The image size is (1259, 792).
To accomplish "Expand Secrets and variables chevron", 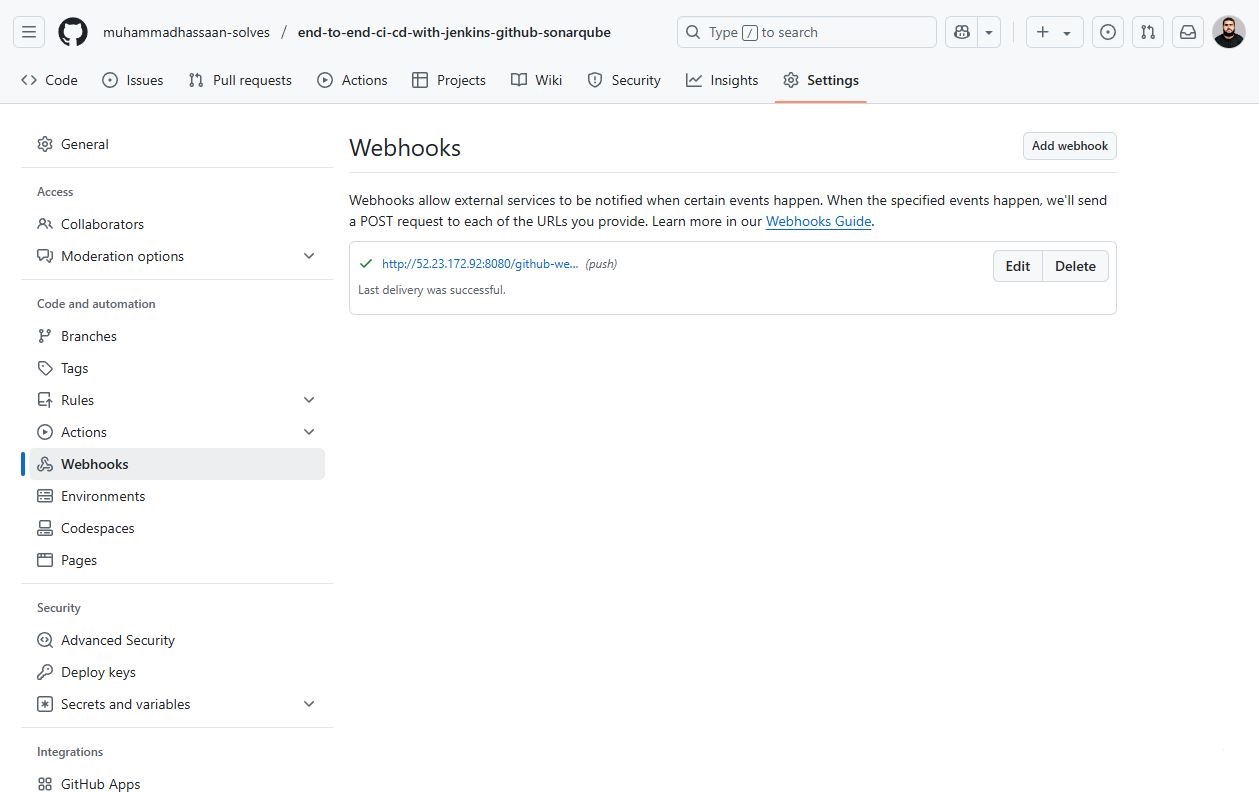I will 309,704.
